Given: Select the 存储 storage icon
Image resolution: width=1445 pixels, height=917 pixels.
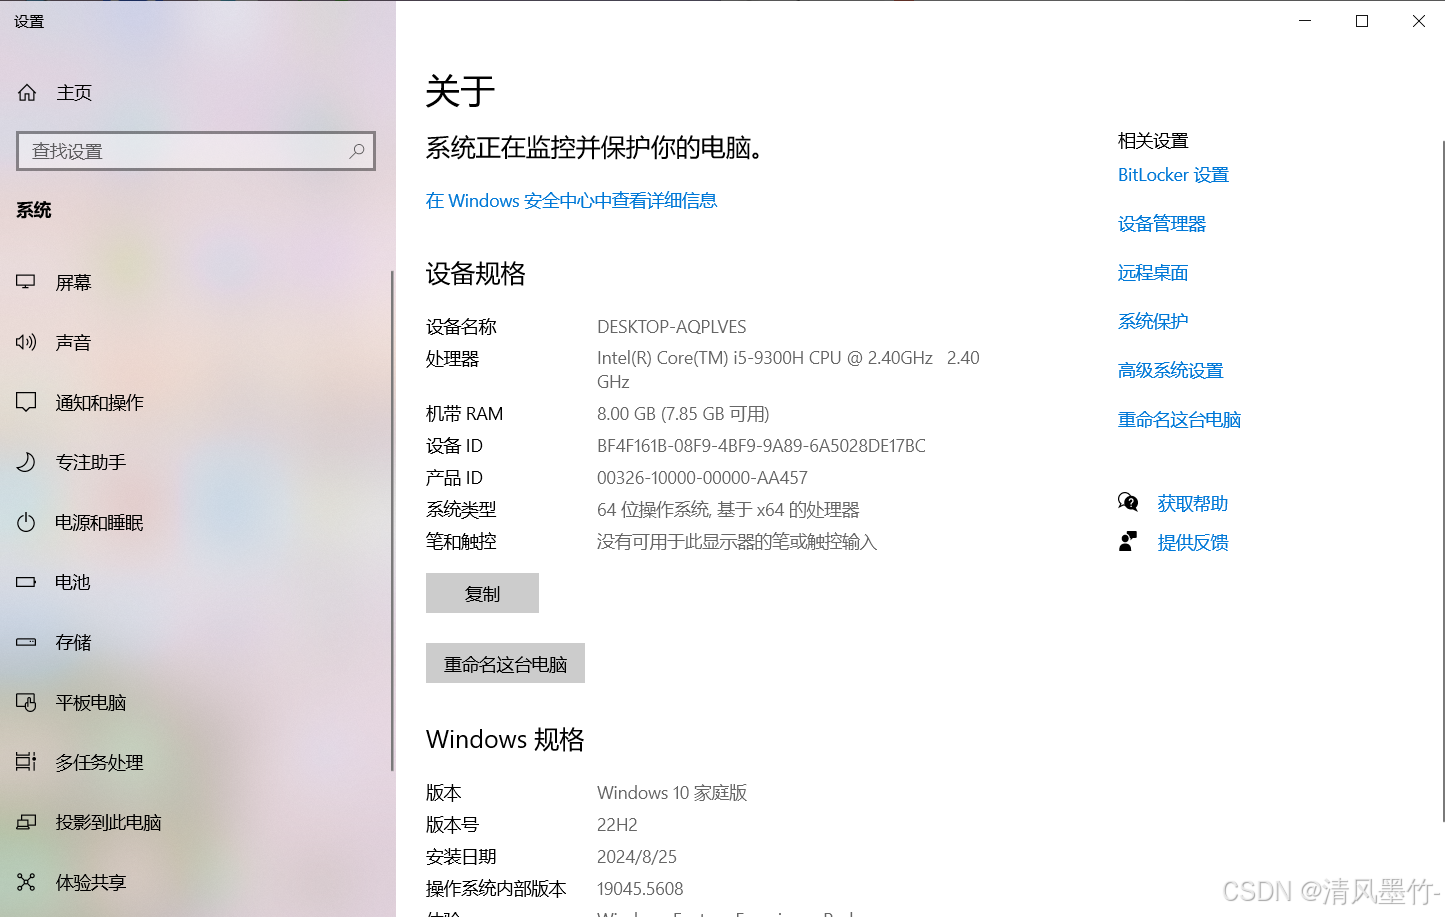Looking at the screenshot, I should (26, 642).
